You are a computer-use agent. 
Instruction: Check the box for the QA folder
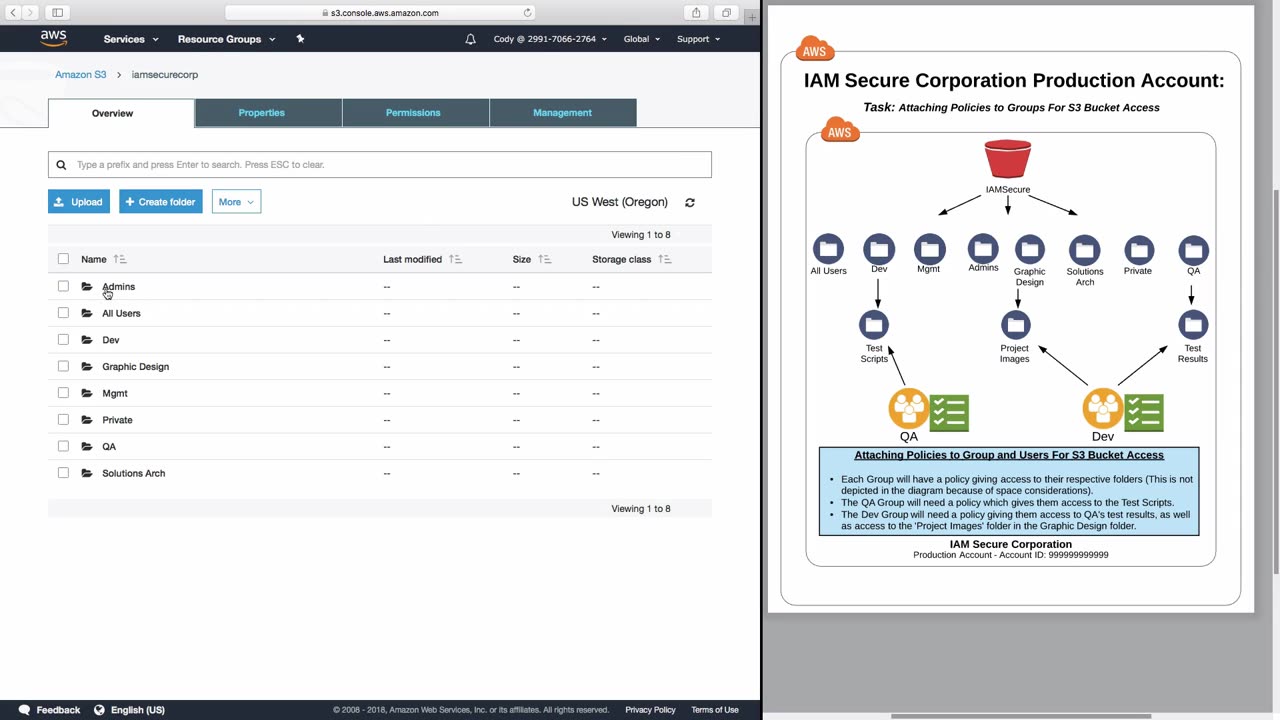(63, 447)
